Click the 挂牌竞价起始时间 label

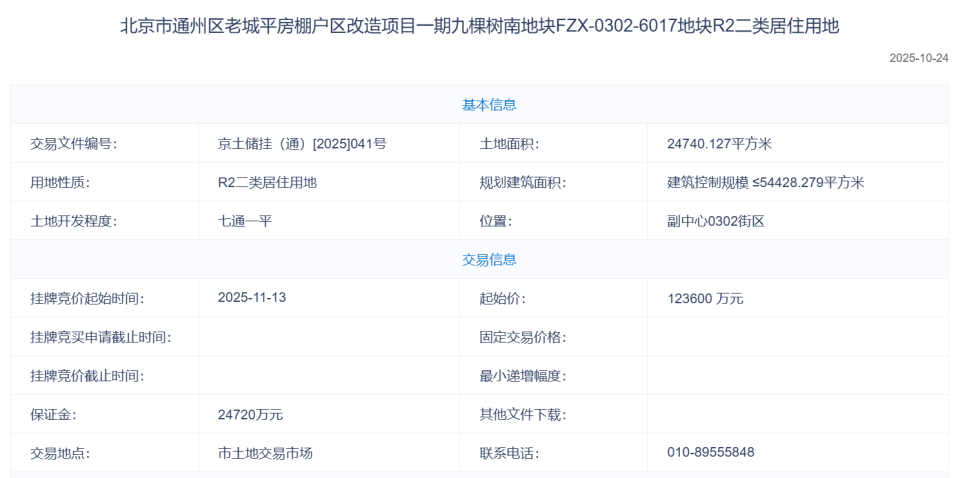point(87,299)
